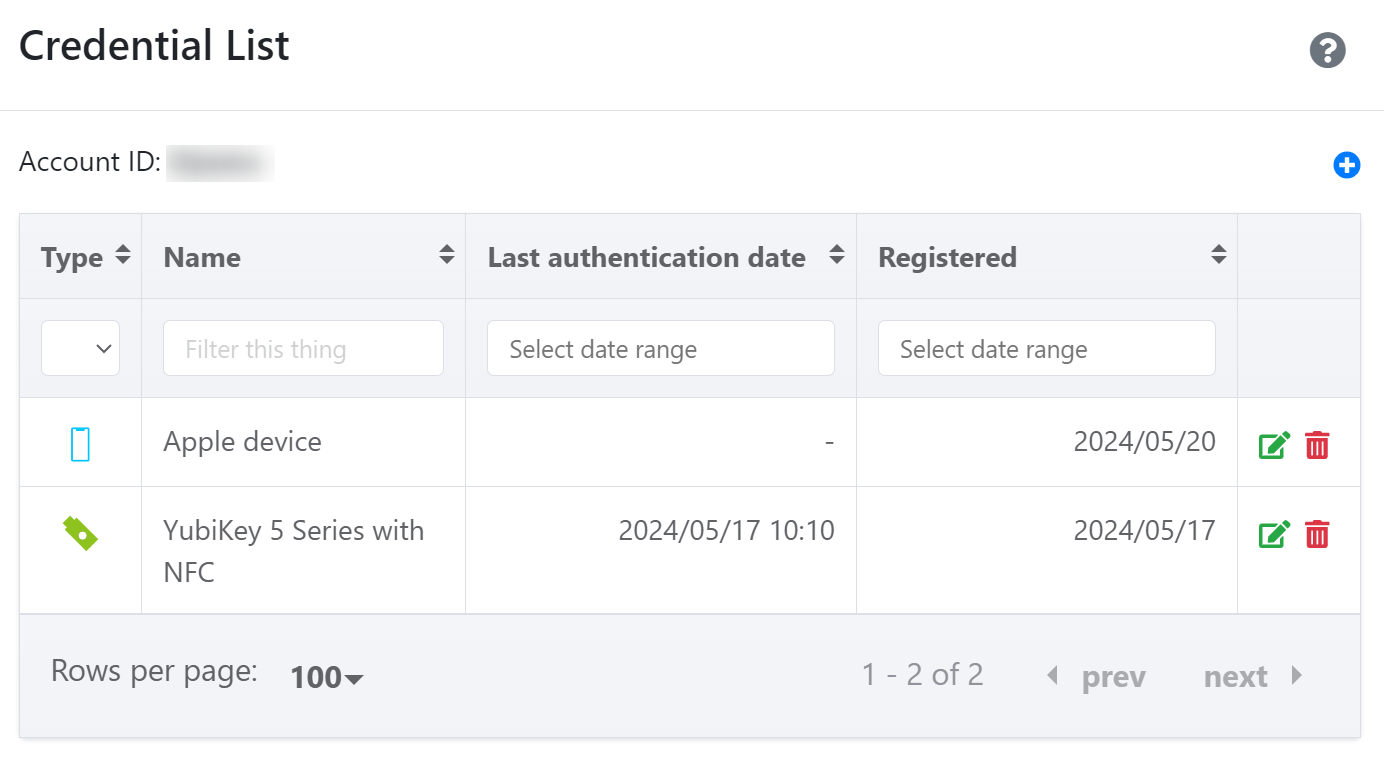Open Registered date range picker

(x=1046, y=348)
